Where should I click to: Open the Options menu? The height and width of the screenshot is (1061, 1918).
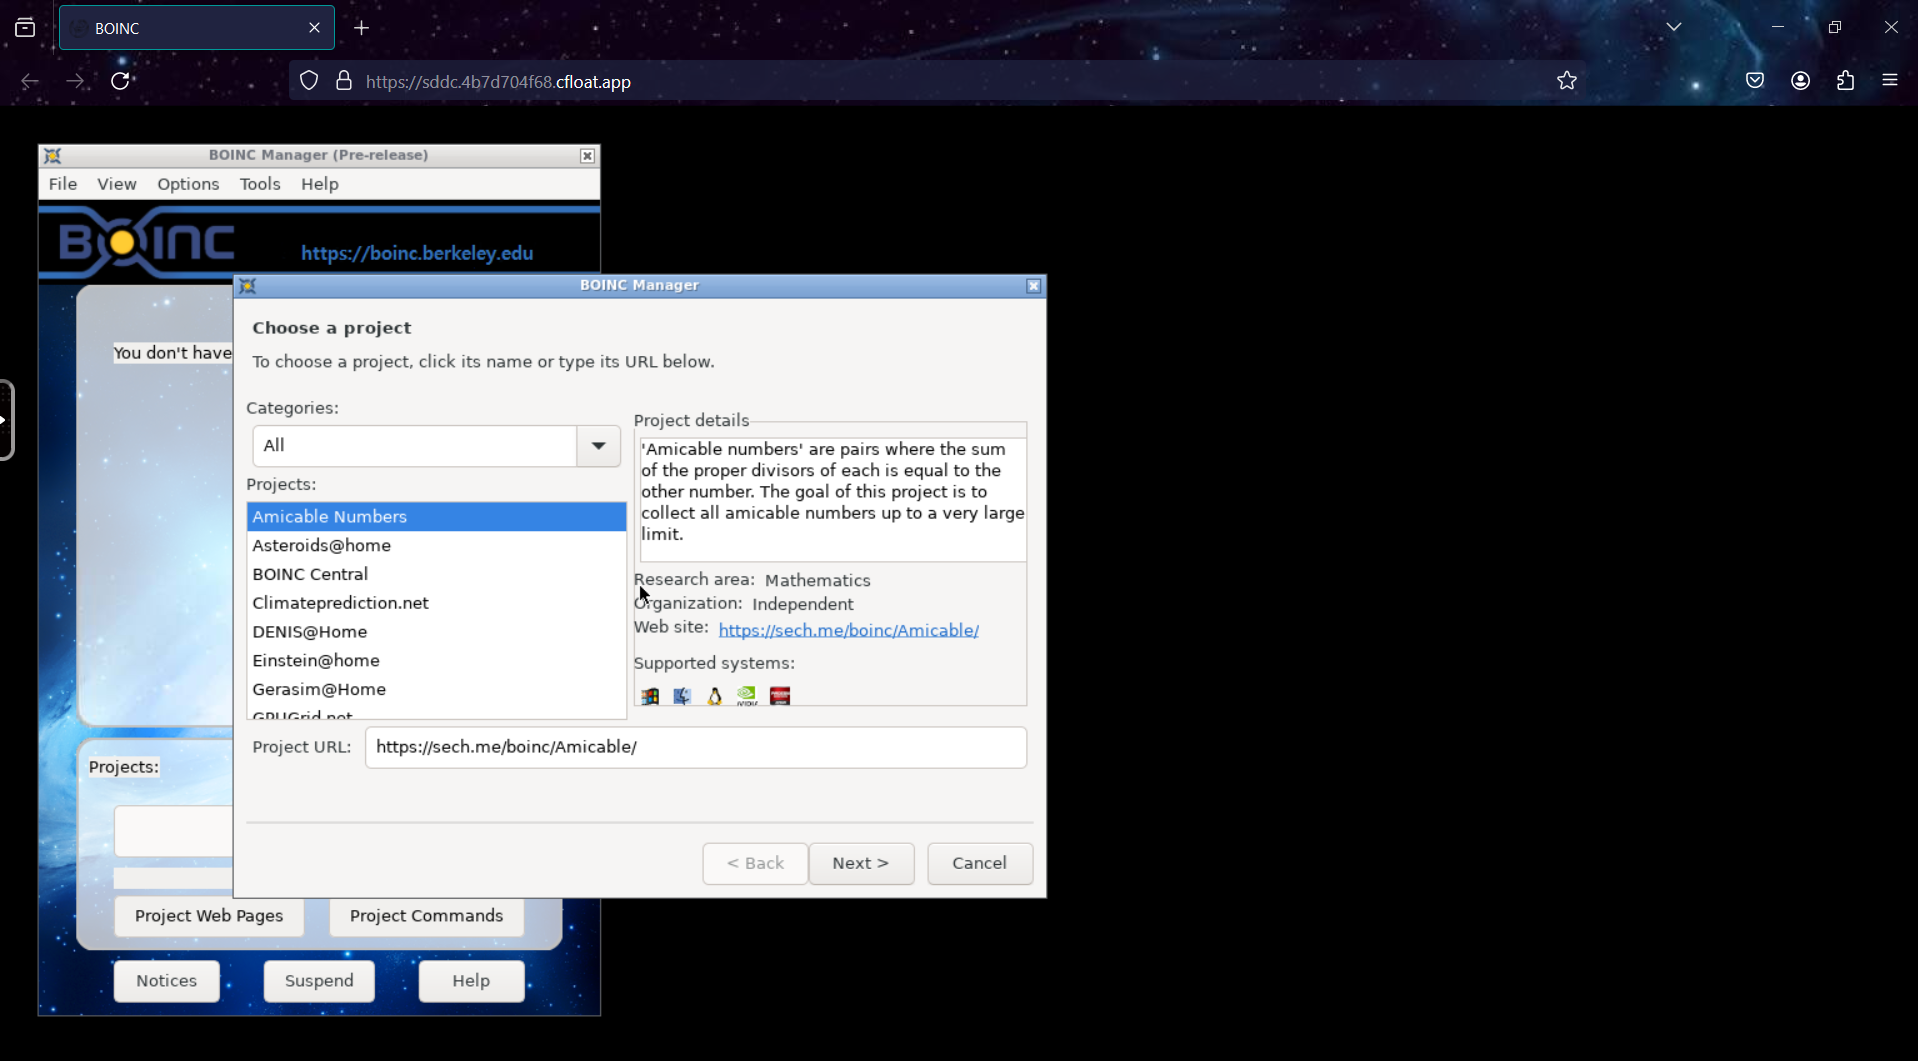click(188, 184)
